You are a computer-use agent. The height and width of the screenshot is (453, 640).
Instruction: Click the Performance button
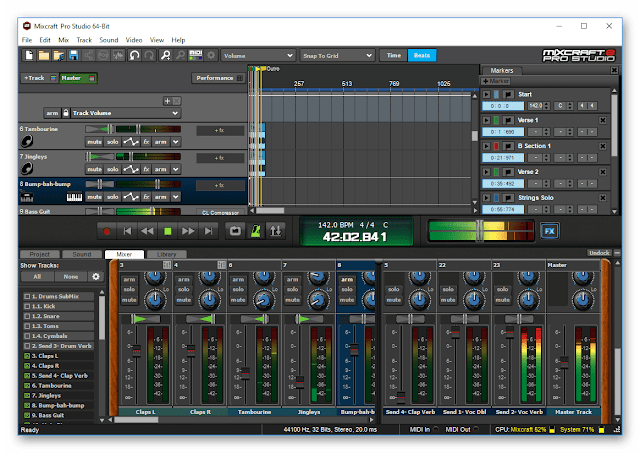click(215, 77)
